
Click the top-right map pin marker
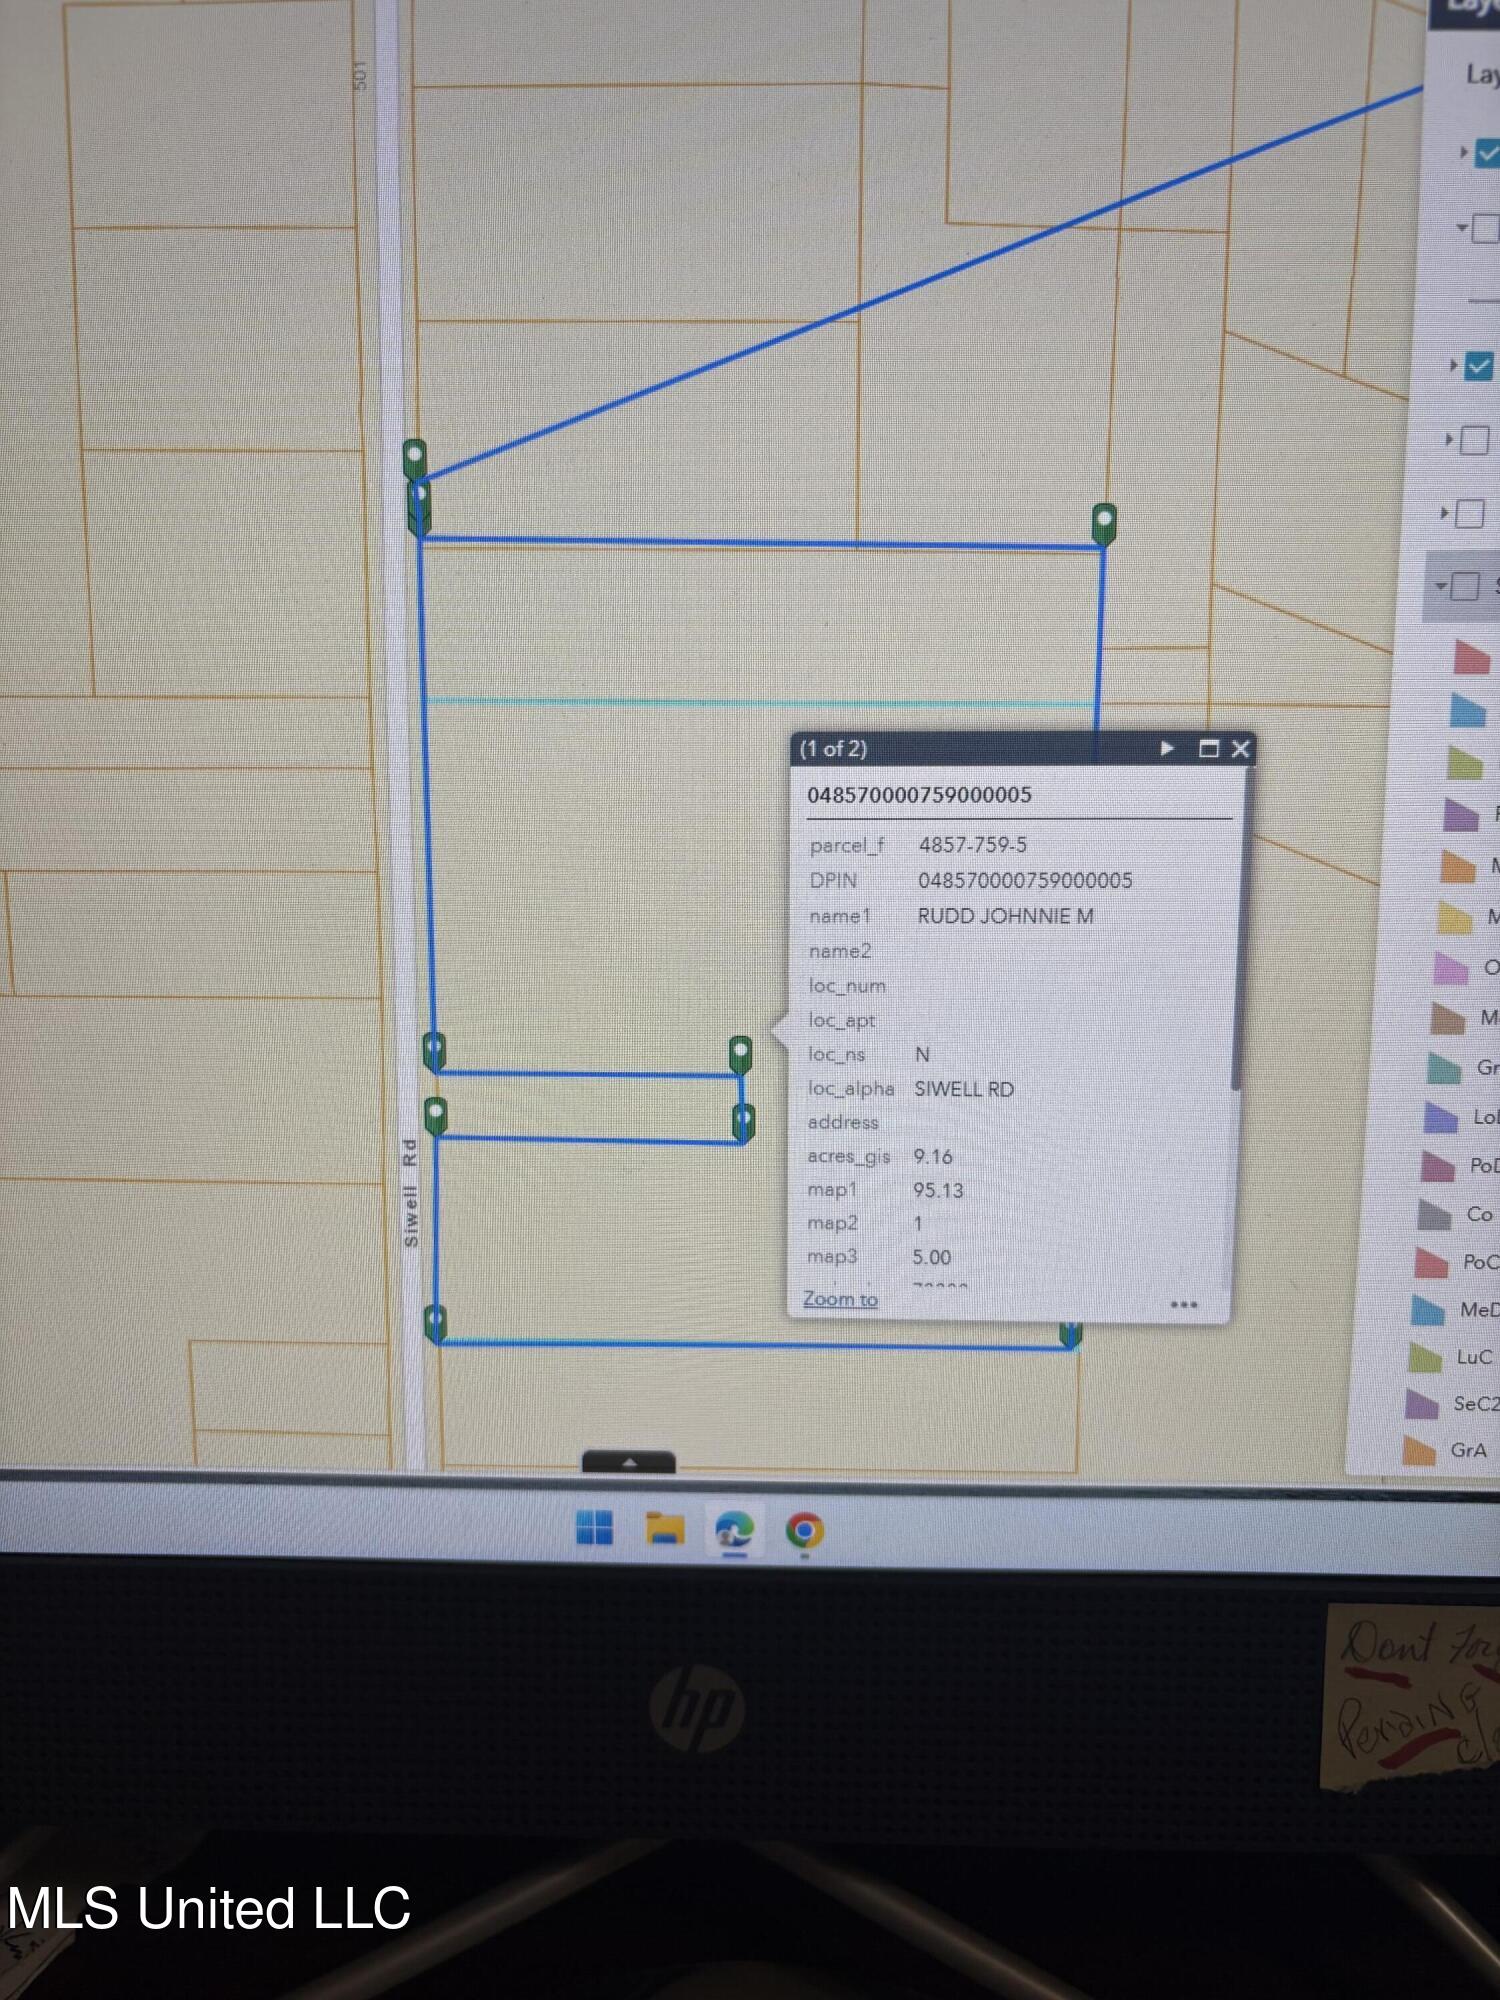coord(1104,522)
